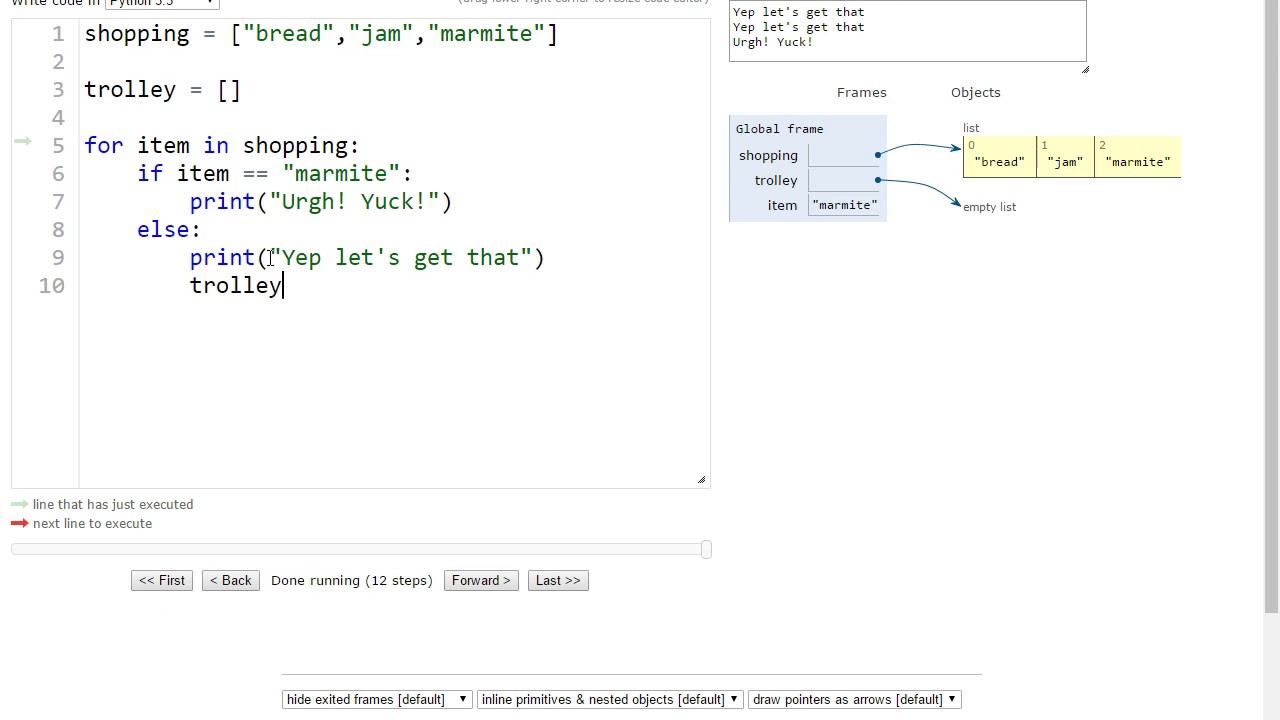This screenshot has height=720, width=1280.
Task: Click line number 10 in the editor
Action: coord(52,286)
